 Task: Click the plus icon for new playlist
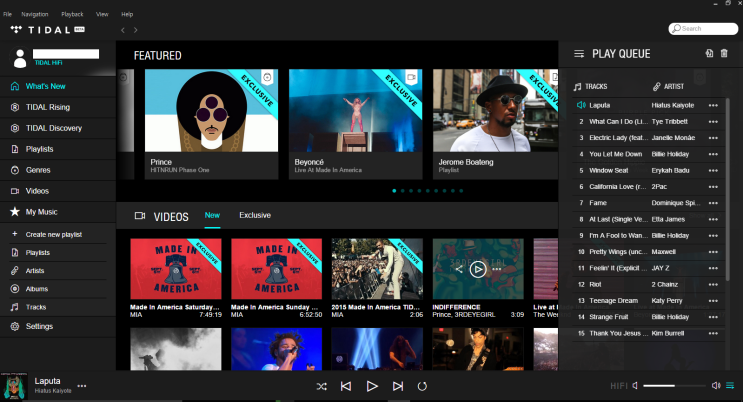15,234
